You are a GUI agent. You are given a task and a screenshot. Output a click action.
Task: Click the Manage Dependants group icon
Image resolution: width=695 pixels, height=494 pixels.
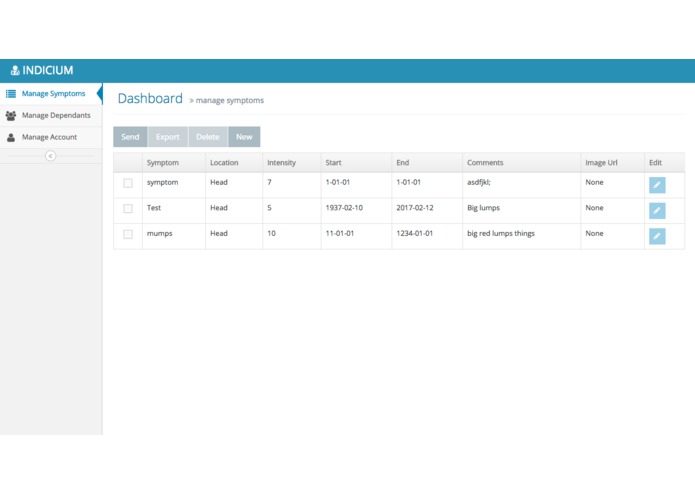click(x=11, y=115)
